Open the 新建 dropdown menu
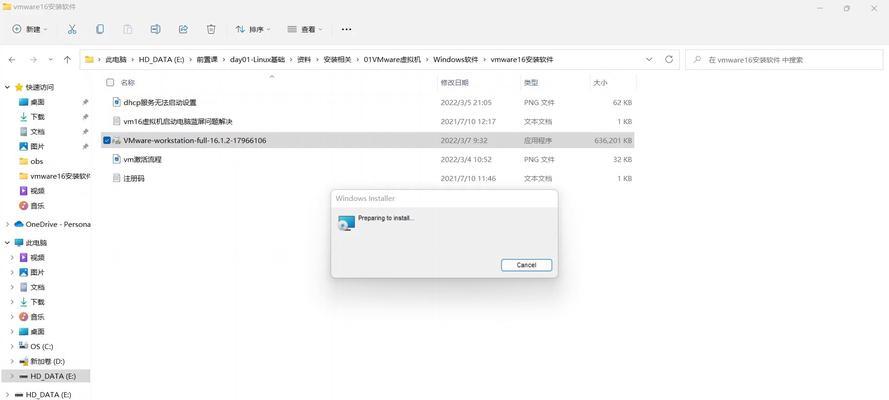 click(x=31, y=29)
